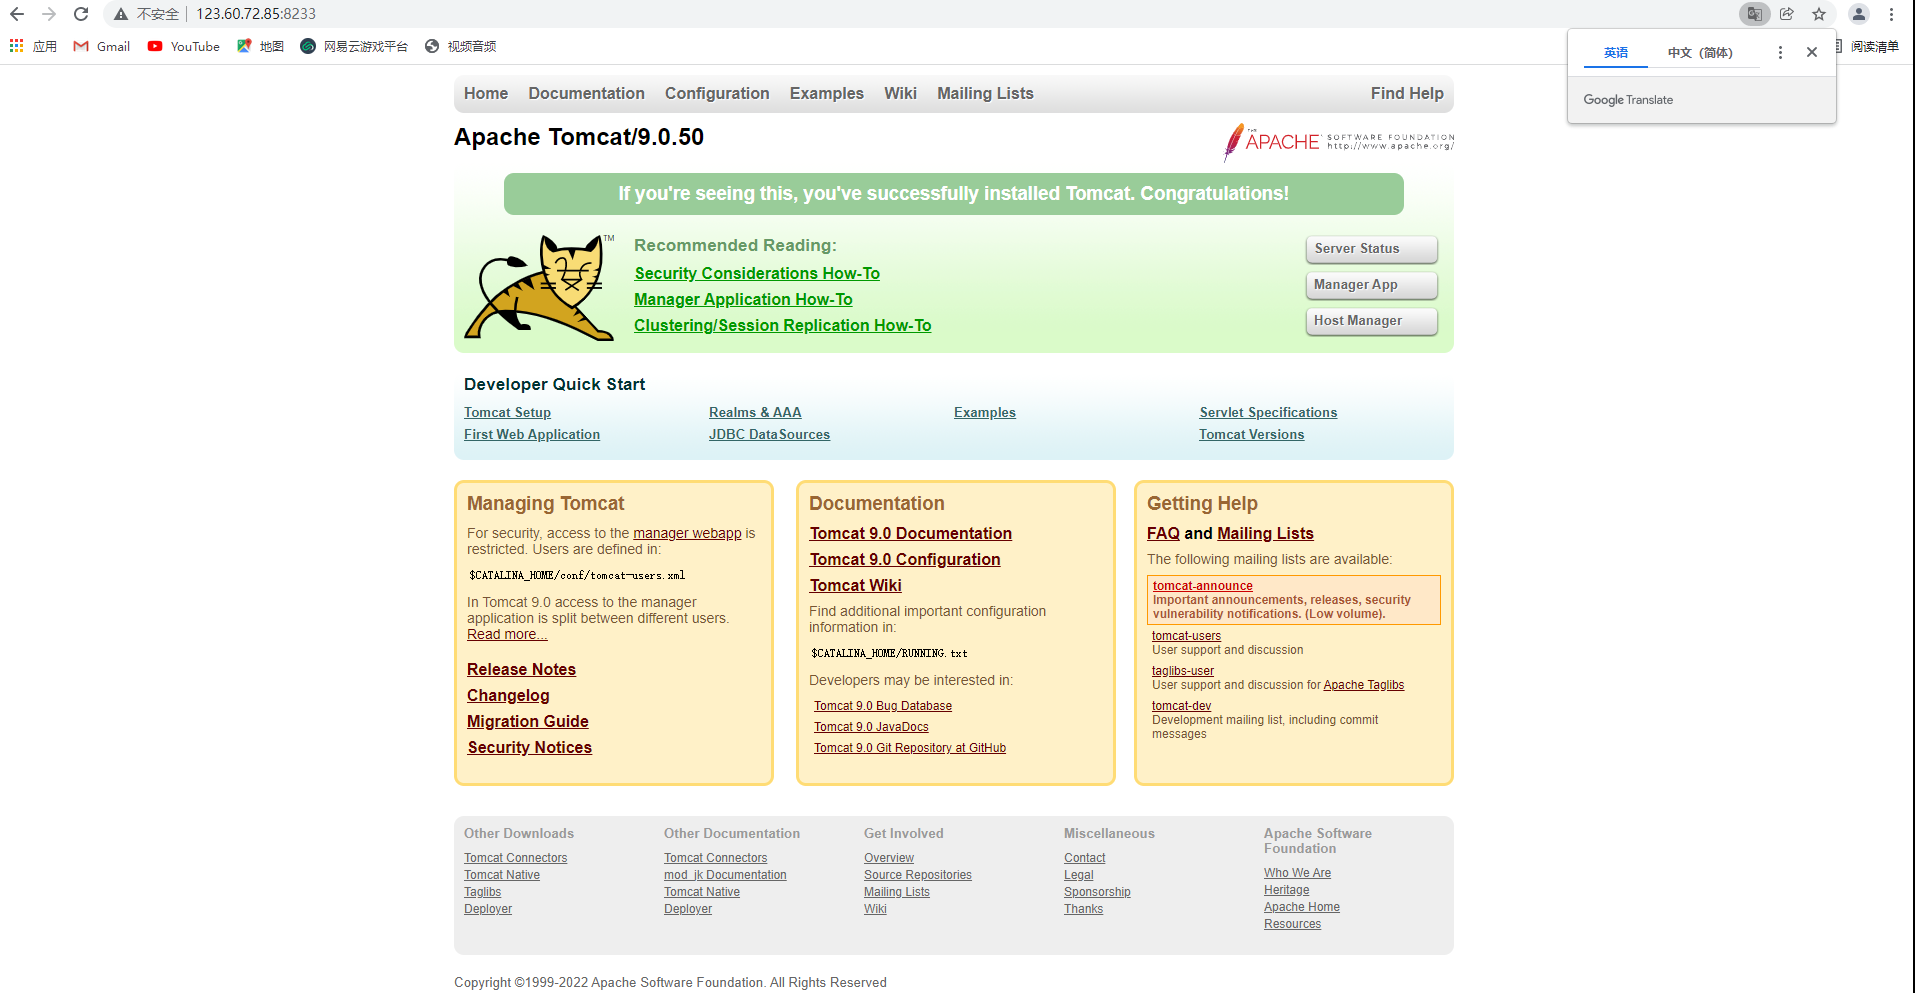The height and width of the screenshot is (993, 1915).
Task: Open the Migration Guide link
Action: click(x=527, y=721)
